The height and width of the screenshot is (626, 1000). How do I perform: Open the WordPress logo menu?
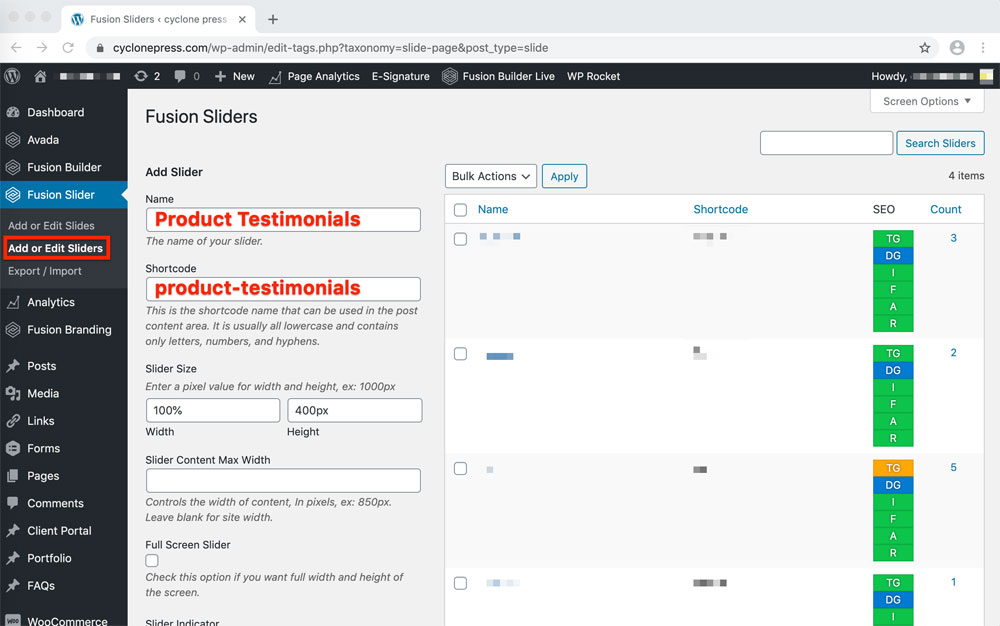12,76
